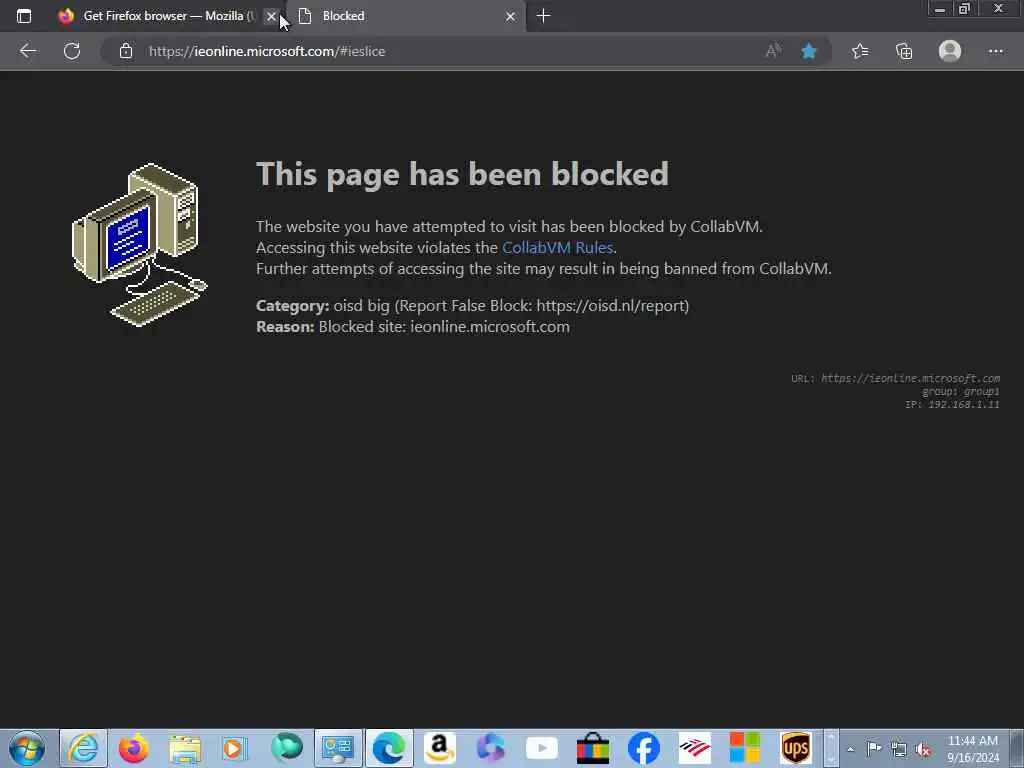Launch Firefox from the taskbar
Viewport: 1024px width, 768px height.
134,748
